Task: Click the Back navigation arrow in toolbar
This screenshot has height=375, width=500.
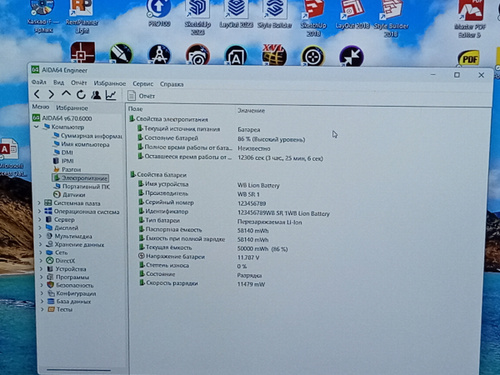Action: [37, 95]
